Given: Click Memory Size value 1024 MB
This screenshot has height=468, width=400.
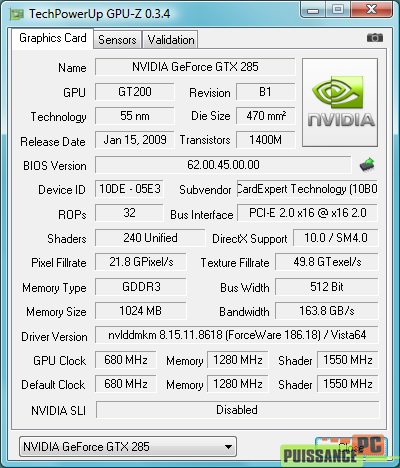Looking at the screenshot, I should (x=141, y=311).
